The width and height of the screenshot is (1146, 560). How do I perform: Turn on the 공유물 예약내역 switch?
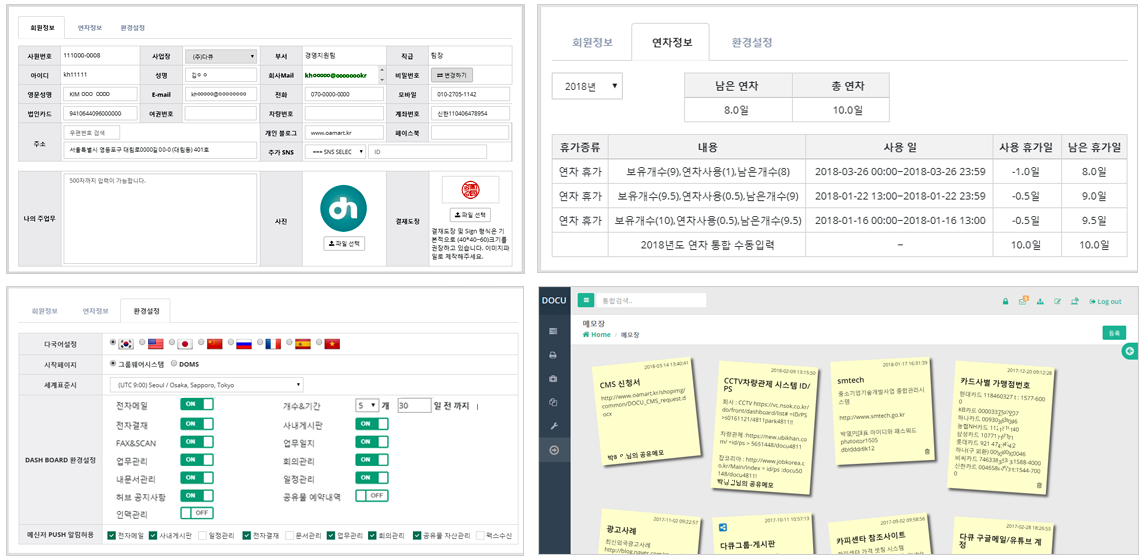372,496
